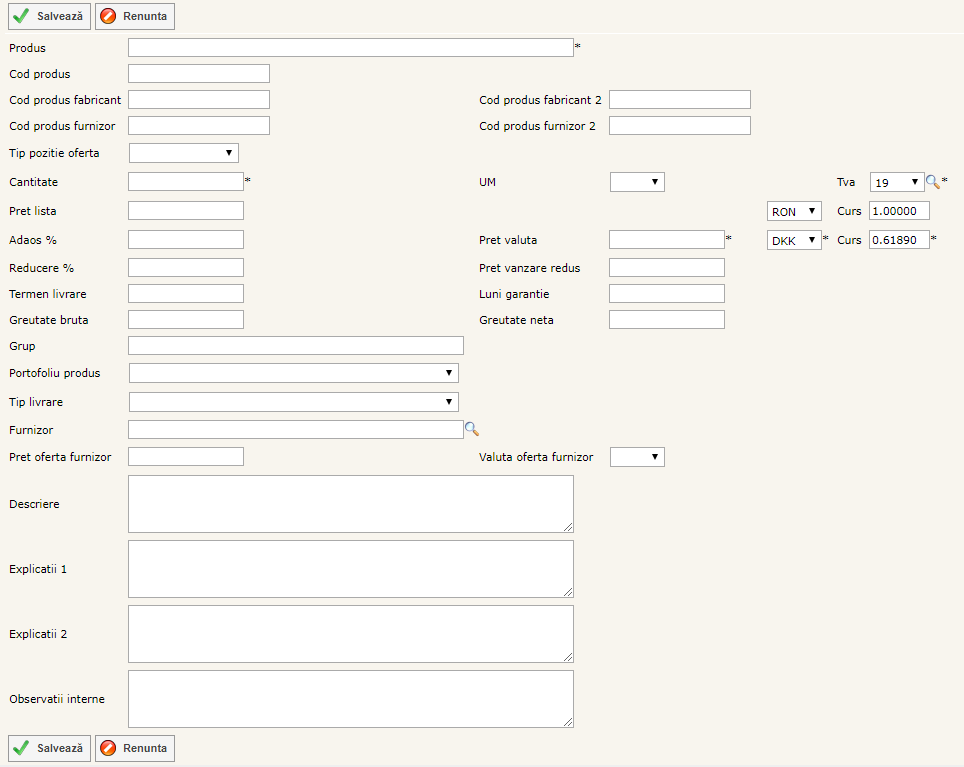Click into the Cantitate input field

click(x=186, y=181)
